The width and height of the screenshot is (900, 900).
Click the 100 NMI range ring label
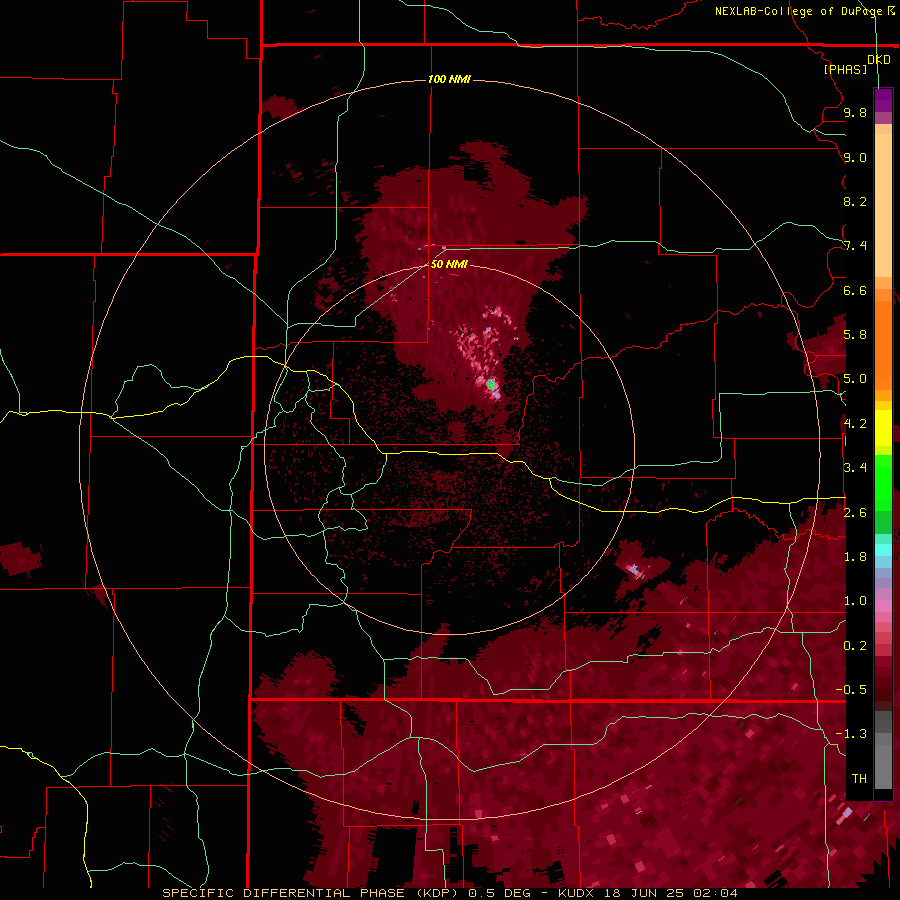click(x=449, y=79)
